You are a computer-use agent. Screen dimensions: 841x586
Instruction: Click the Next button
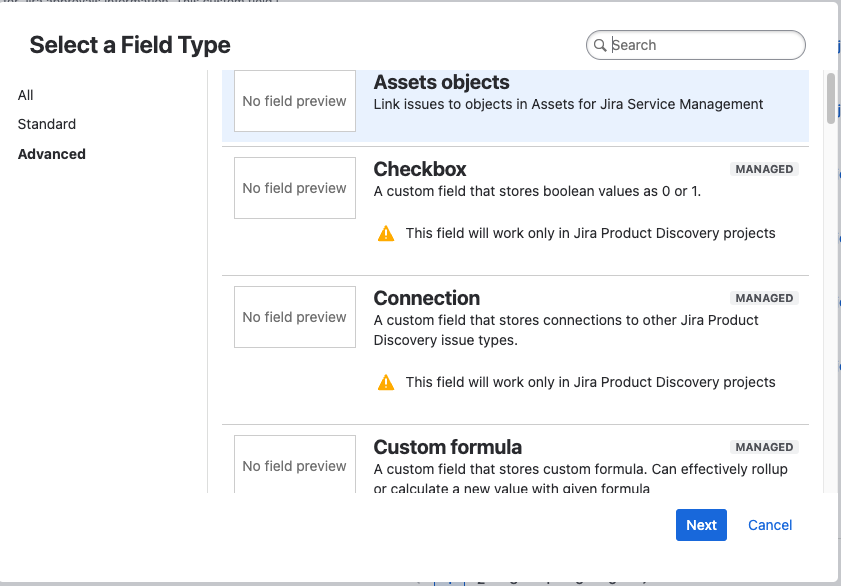(701, 525)
